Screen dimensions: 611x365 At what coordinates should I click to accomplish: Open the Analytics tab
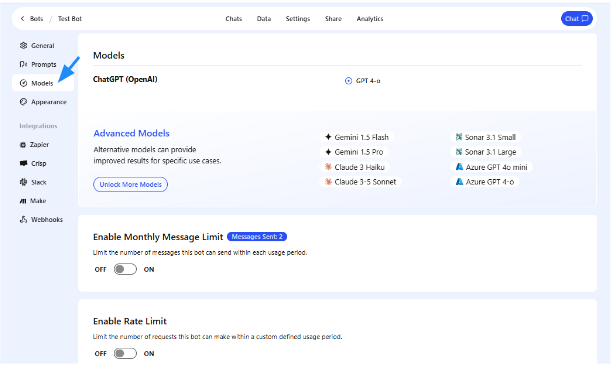tap(370, 18)
